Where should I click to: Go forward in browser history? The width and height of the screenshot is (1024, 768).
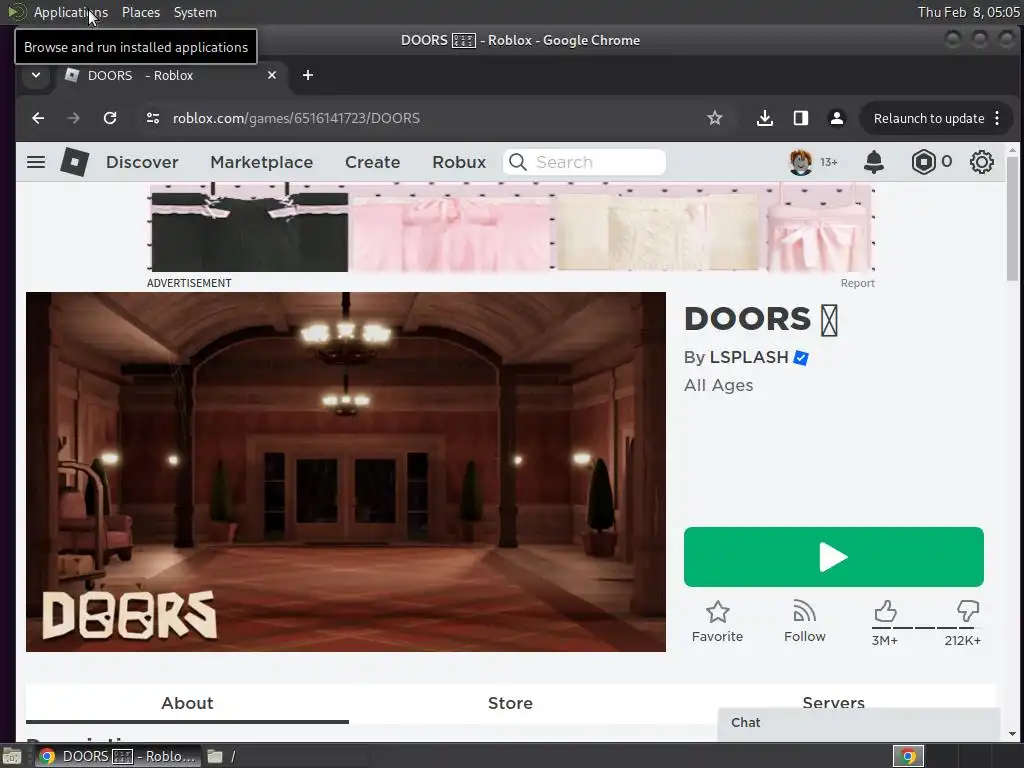point(74,118)
